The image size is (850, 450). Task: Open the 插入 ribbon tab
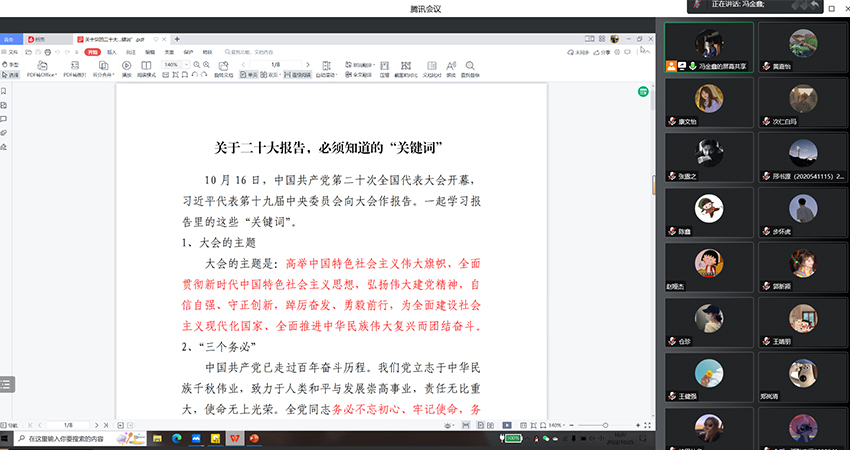pyautogui.click(x=112, y=51)
